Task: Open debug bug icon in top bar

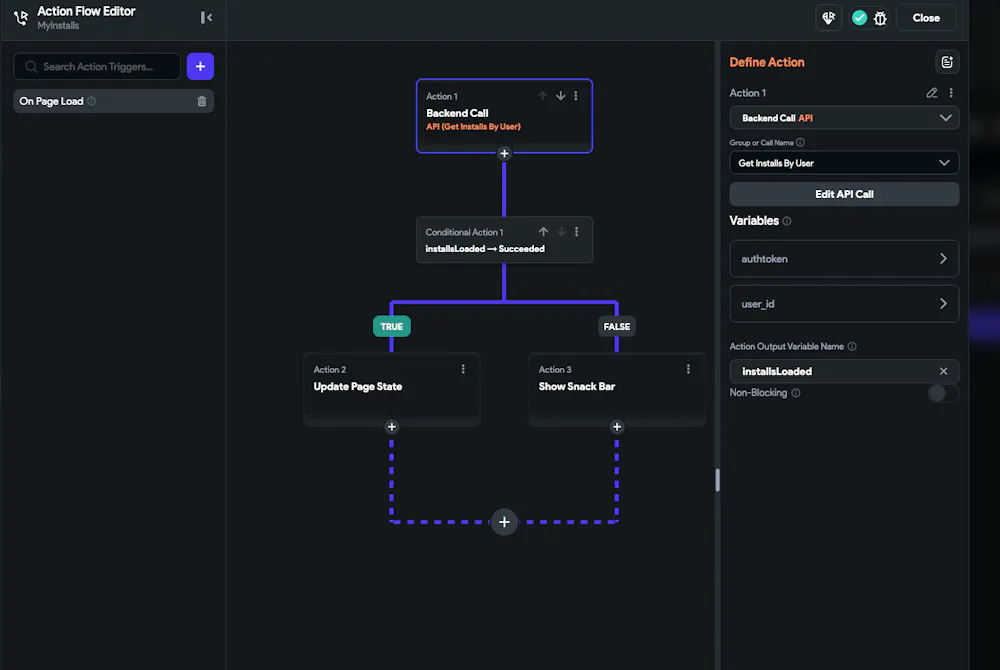Action: [x=880, y=18]
